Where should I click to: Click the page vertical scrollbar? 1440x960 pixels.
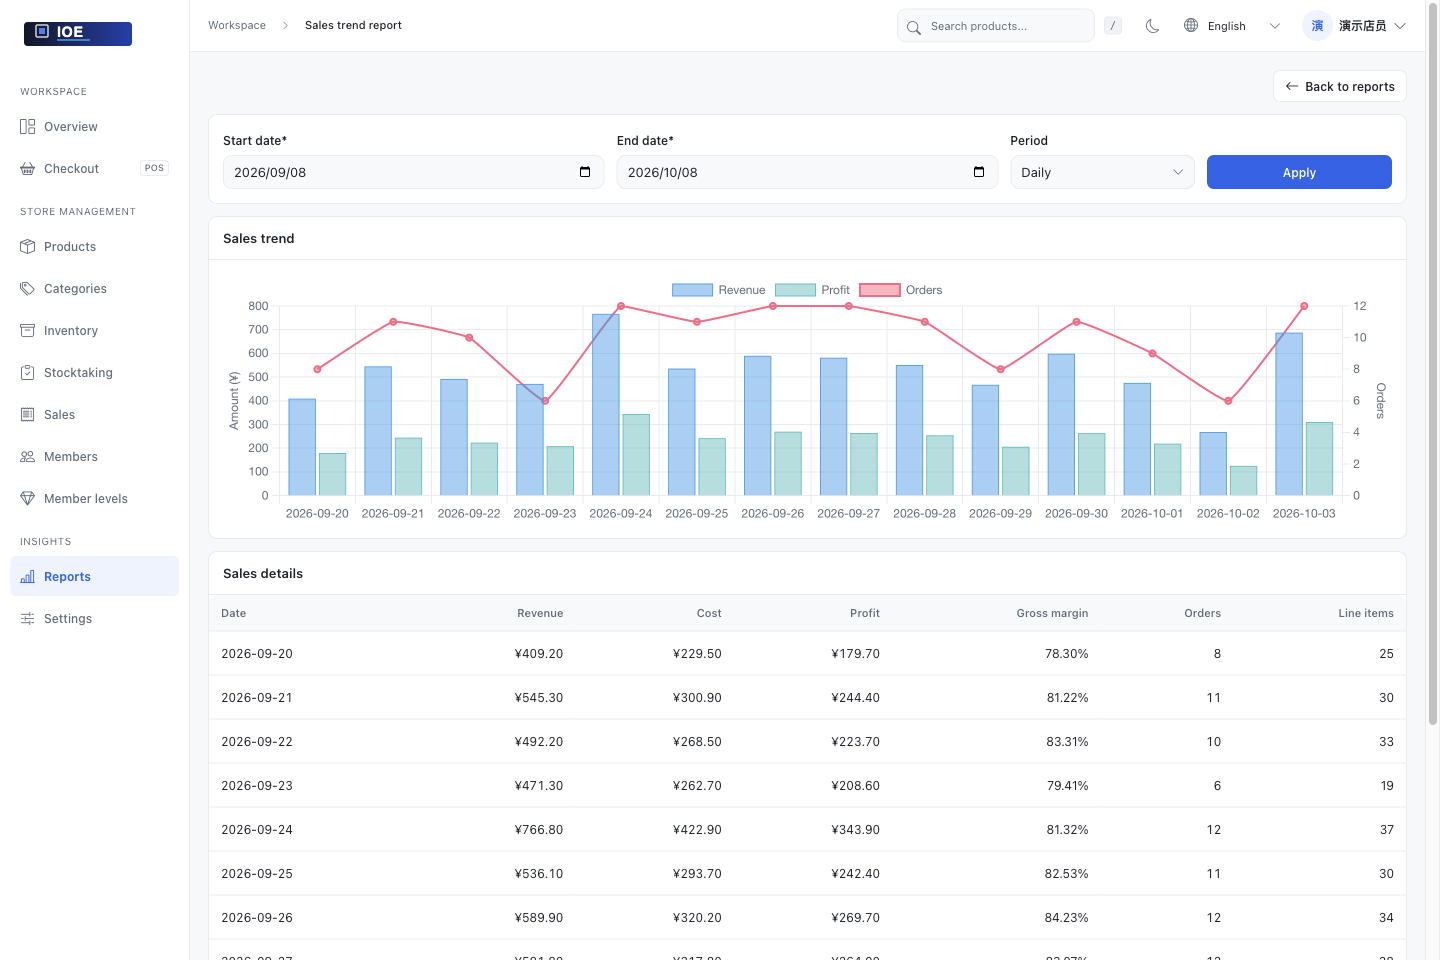point(1433,365)
